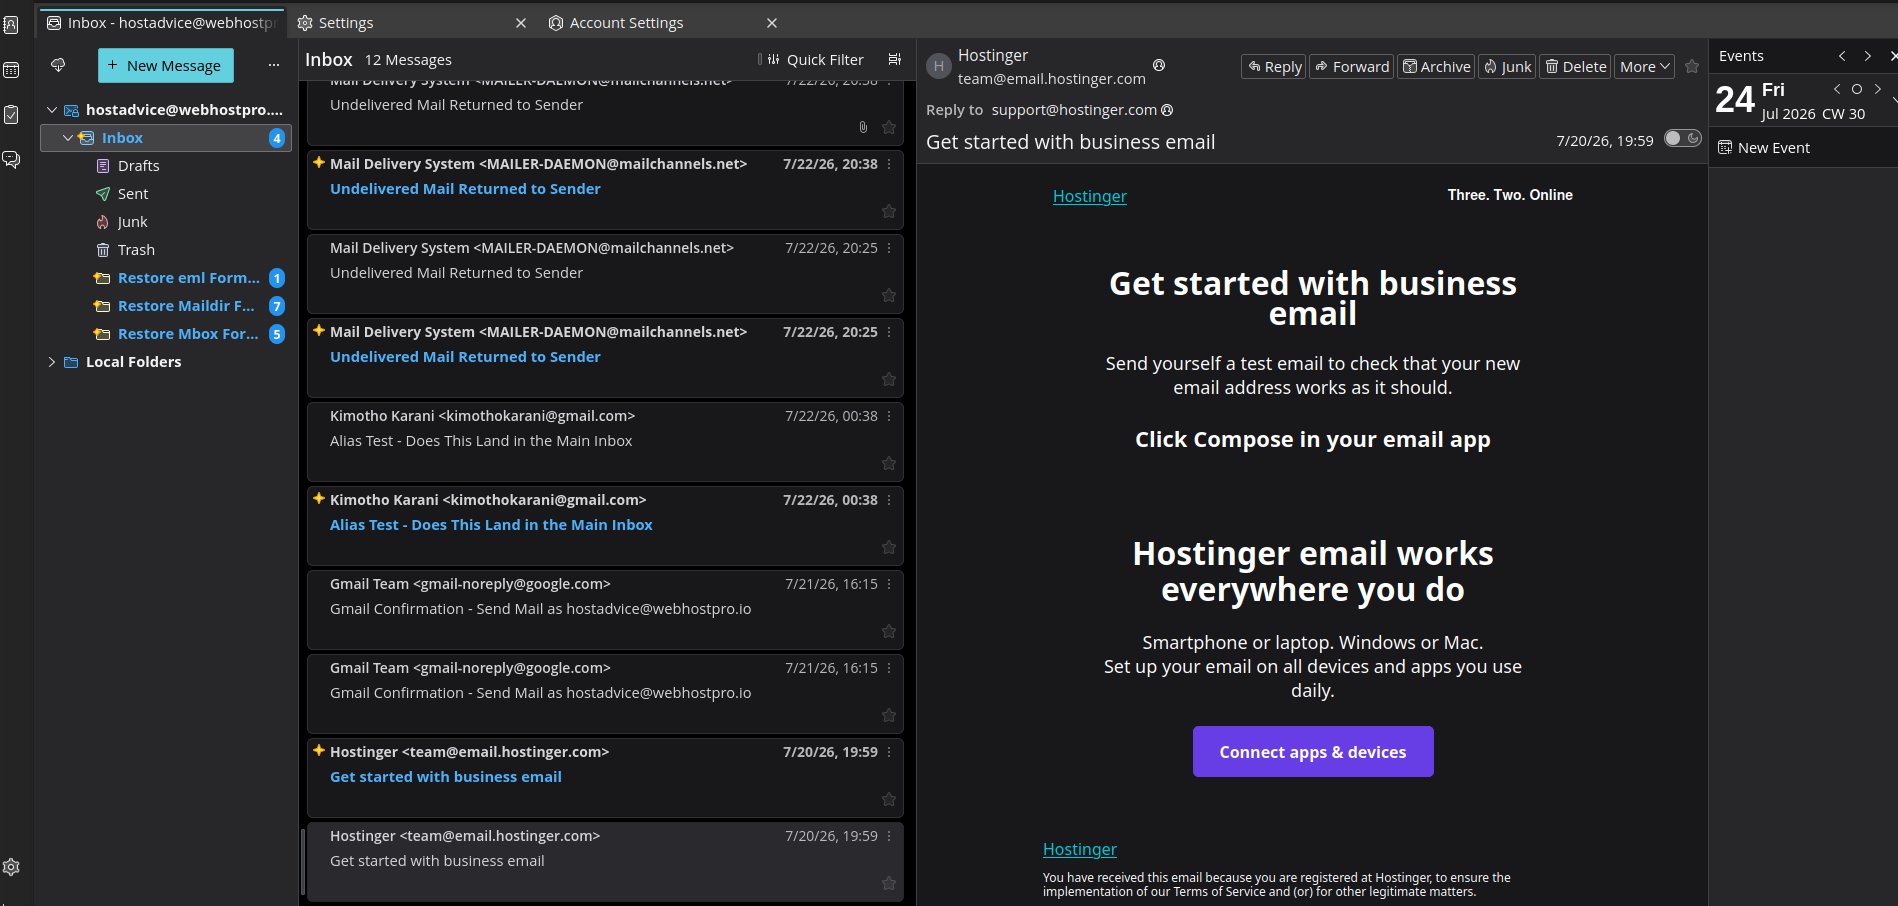
Task: Reply to the Hostinger message
Action: point(1274,66)
